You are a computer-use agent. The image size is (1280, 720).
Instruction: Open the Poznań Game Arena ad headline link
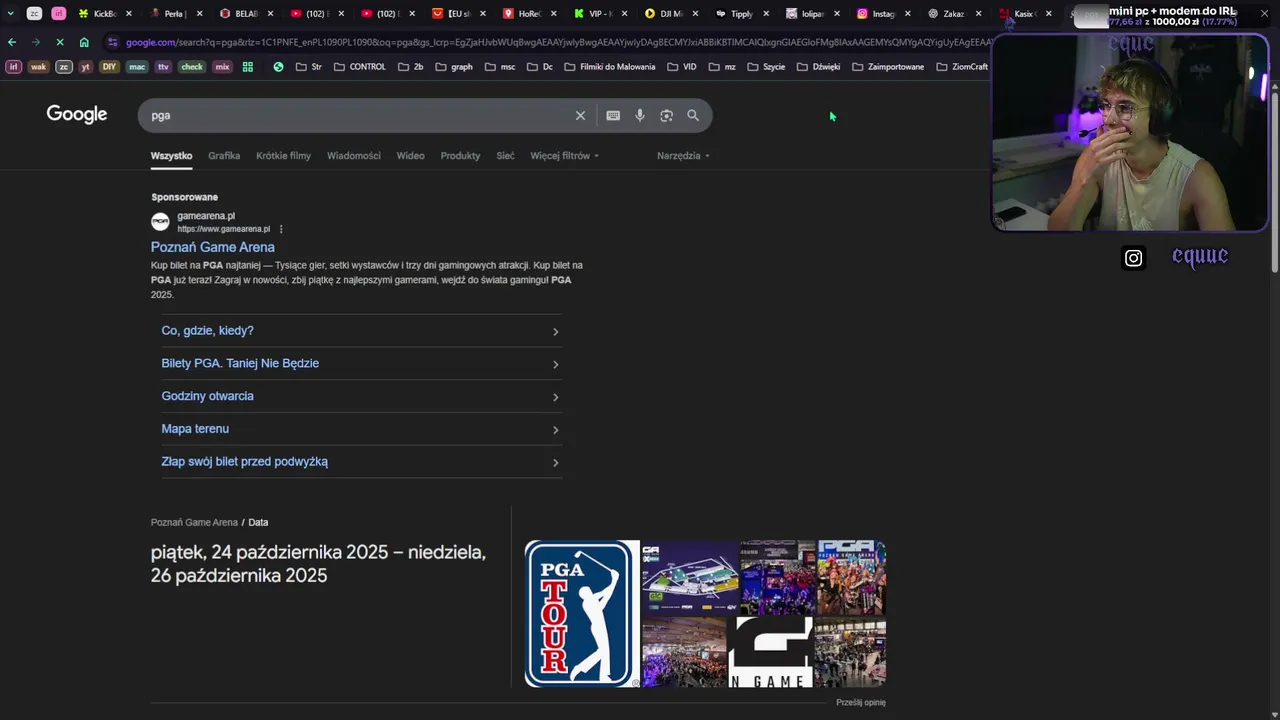click(212, 247)
